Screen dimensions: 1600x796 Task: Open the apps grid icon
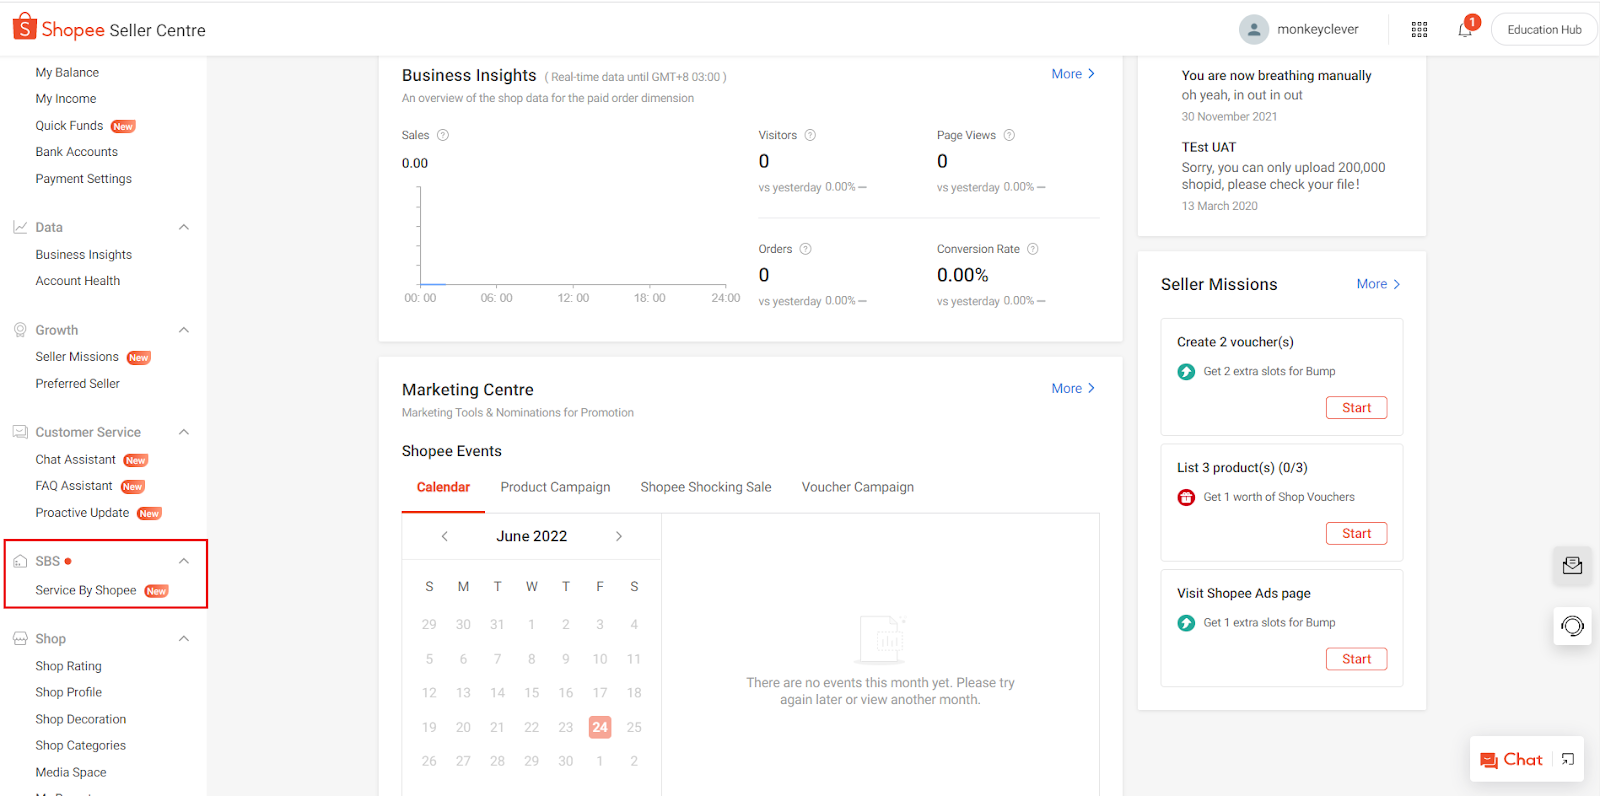(1419, 30)
